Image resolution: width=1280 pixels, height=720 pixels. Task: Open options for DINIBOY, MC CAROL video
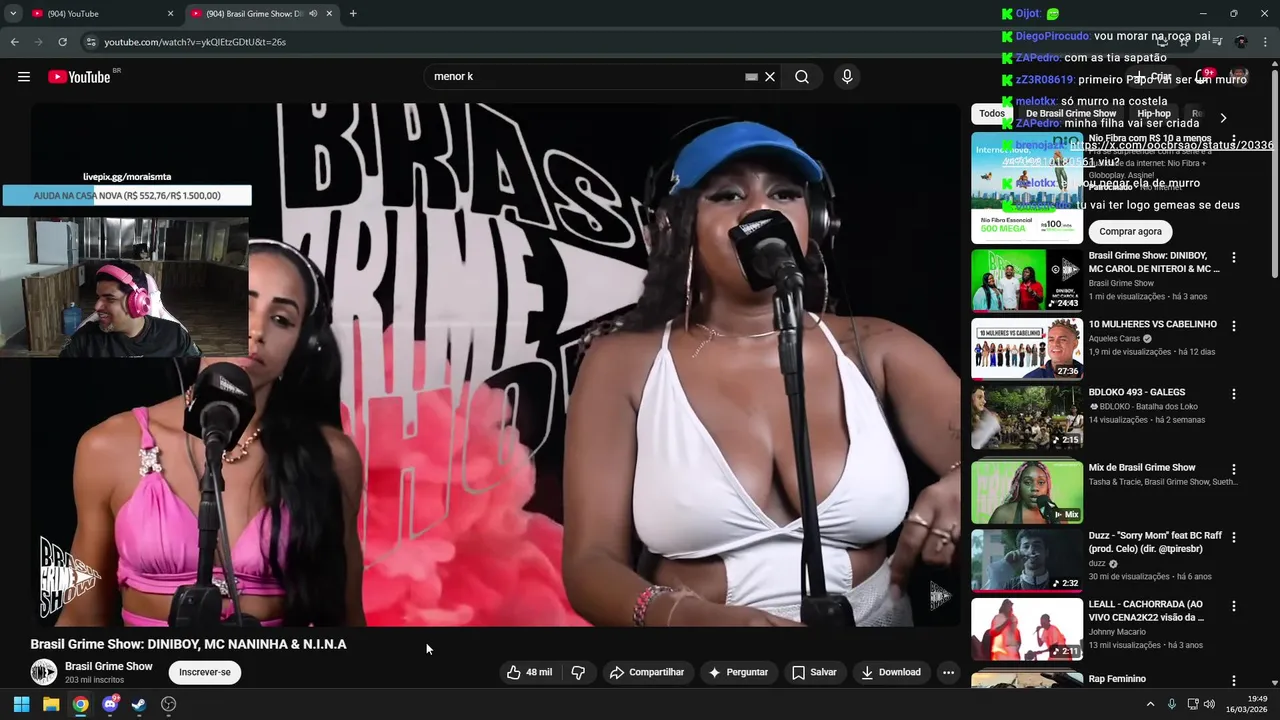tap(1233, 258)
